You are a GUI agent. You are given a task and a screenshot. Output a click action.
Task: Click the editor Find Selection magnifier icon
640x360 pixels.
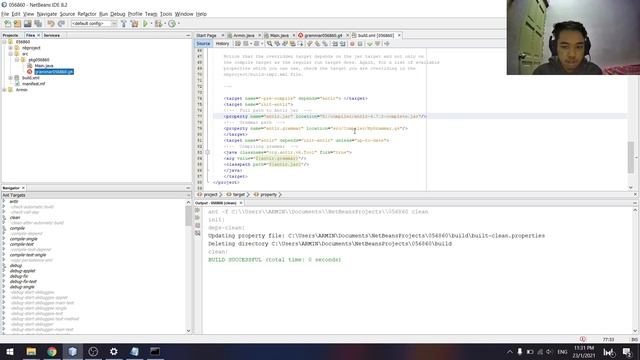tap(269, 44)
